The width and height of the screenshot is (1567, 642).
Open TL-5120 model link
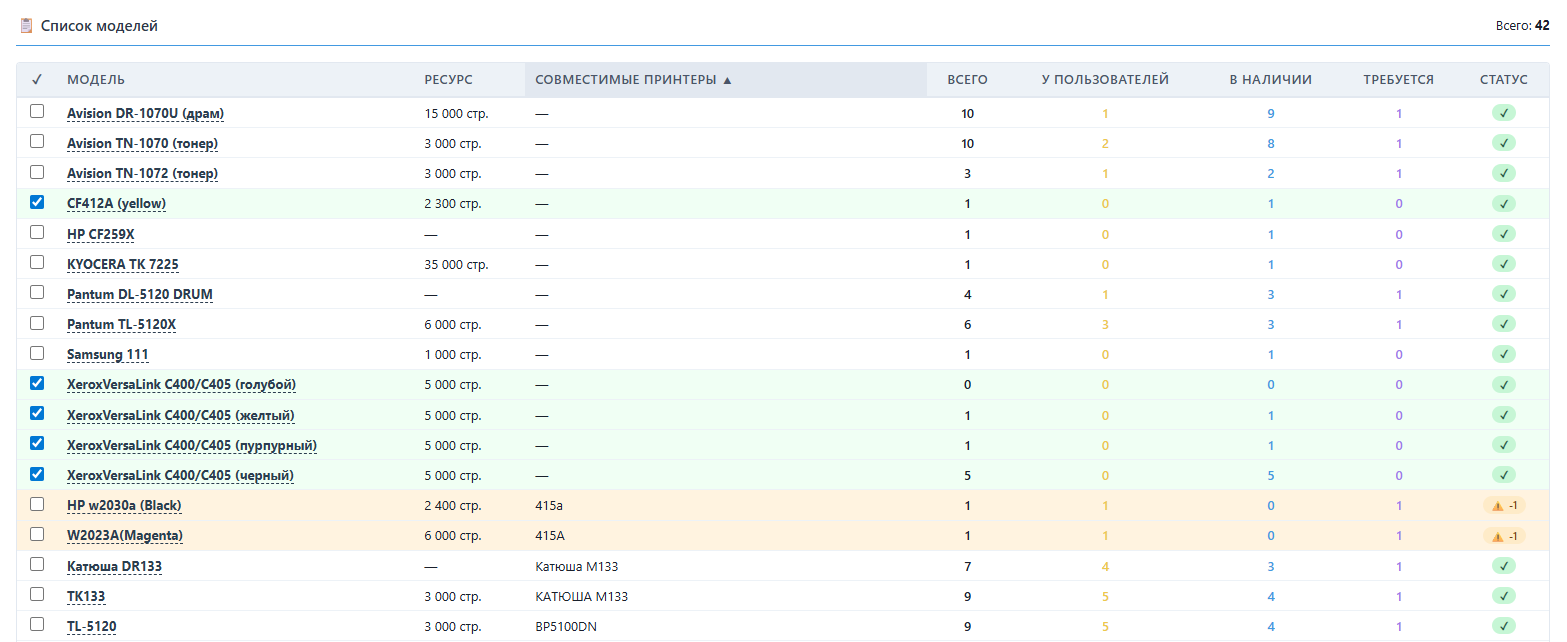click(91, 627)
